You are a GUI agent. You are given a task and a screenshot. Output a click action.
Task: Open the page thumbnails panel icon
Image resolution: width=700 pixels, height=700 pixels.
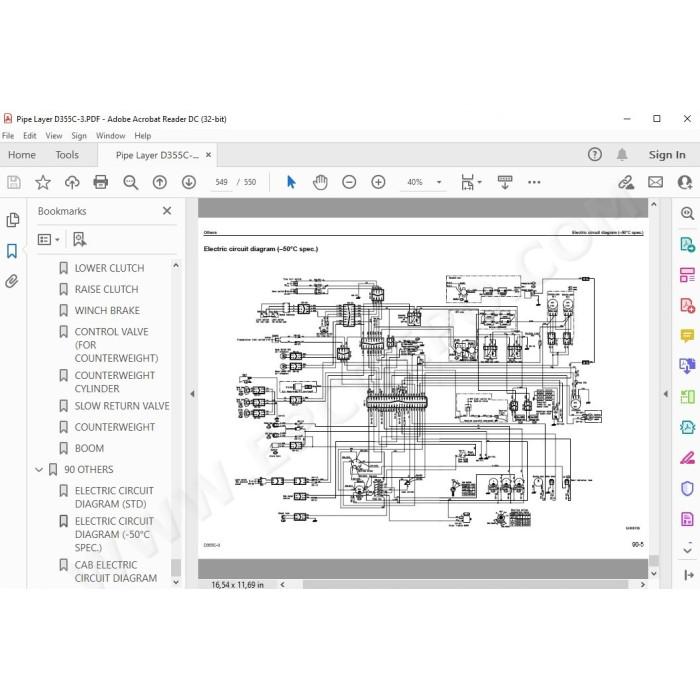coord(12,220)
